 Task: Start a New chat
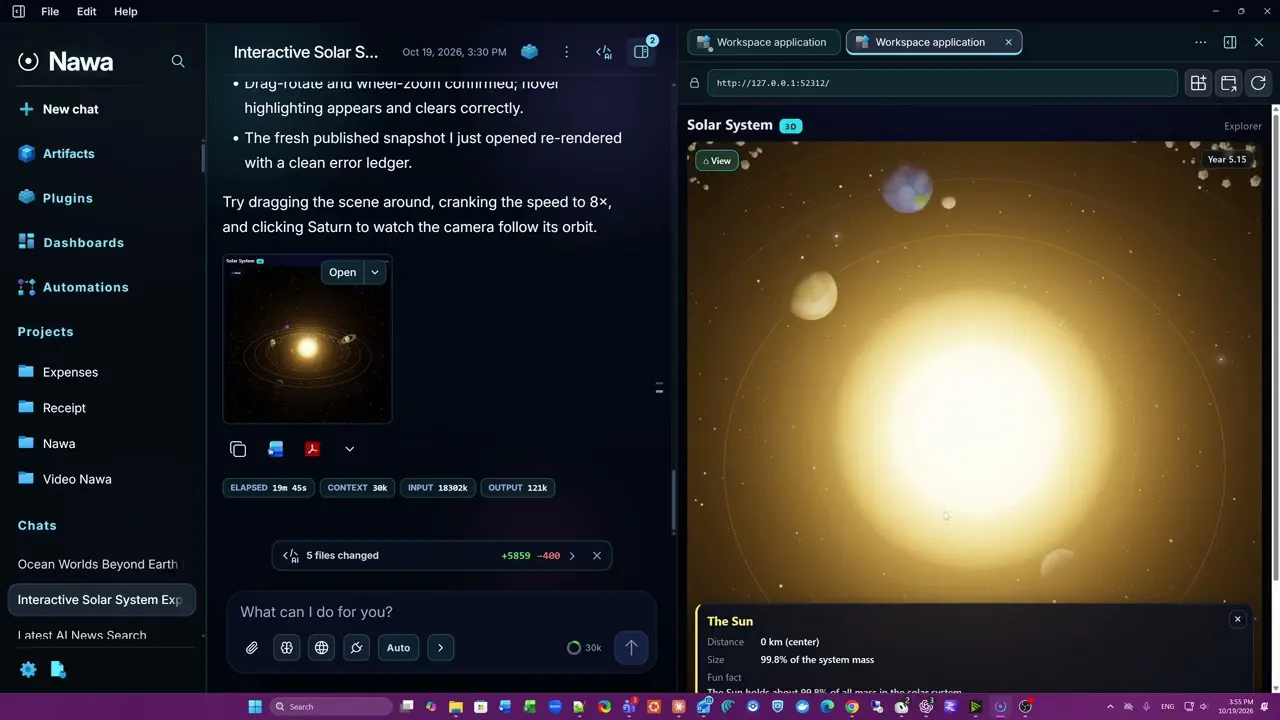[59, 109]
